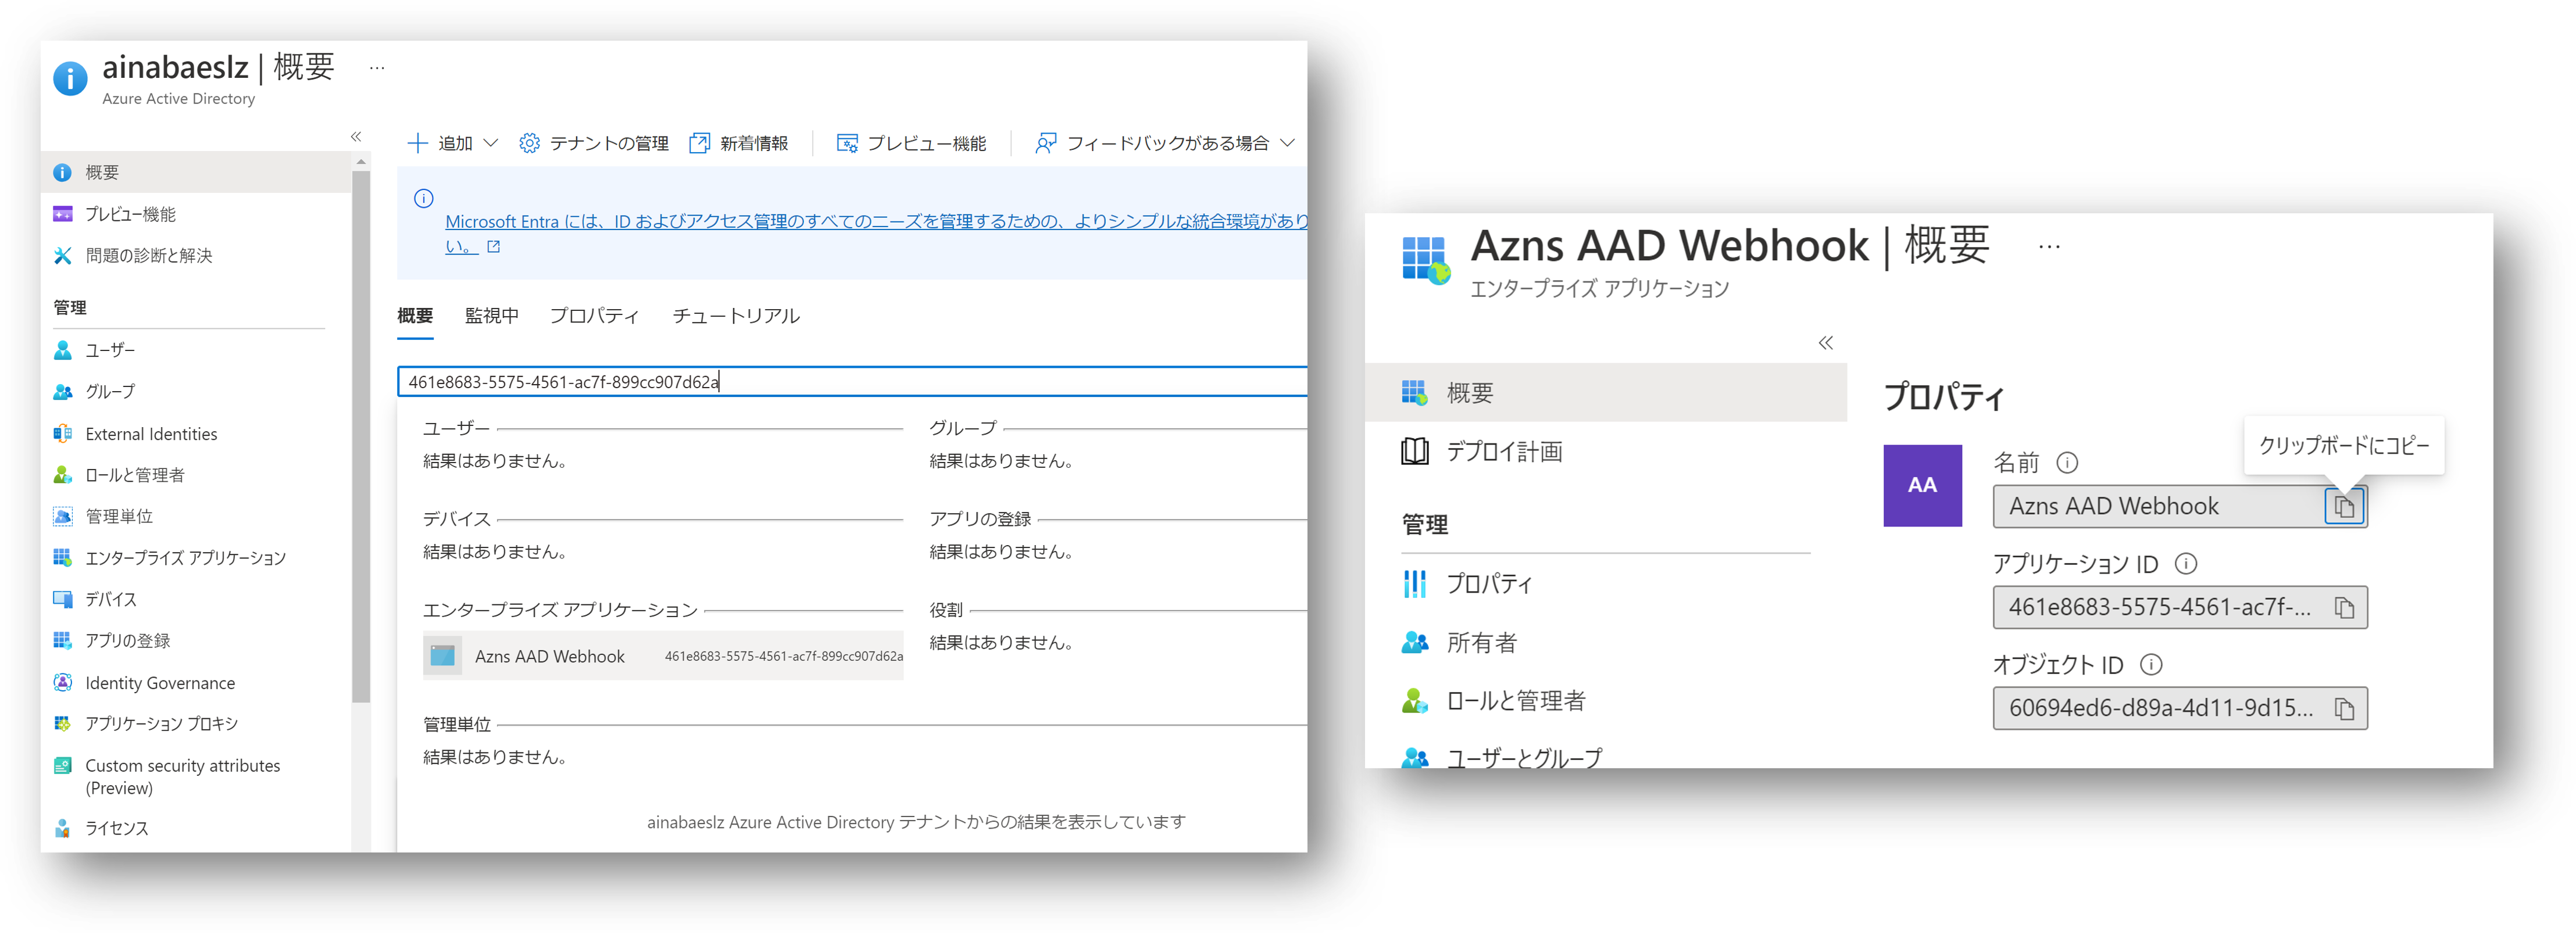Open 新着情報 toolbar item

tap(739, 144)
